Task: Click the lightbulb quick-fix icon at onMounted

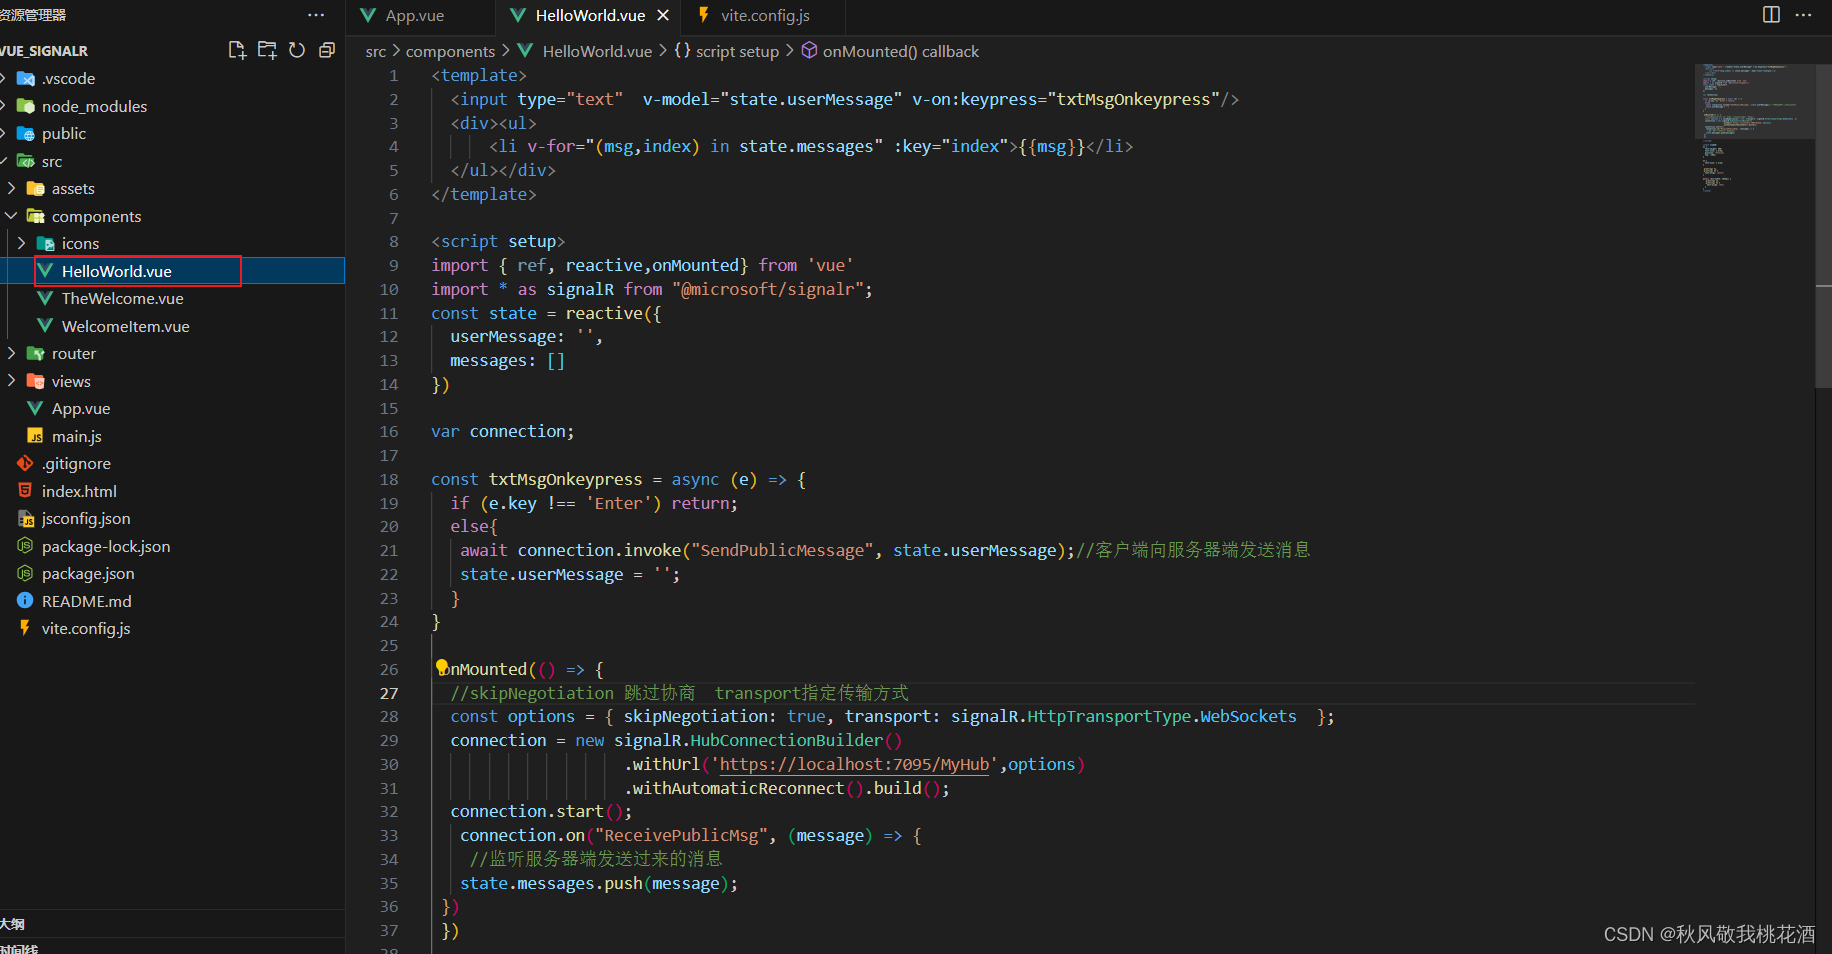Action: coord(442,667)
